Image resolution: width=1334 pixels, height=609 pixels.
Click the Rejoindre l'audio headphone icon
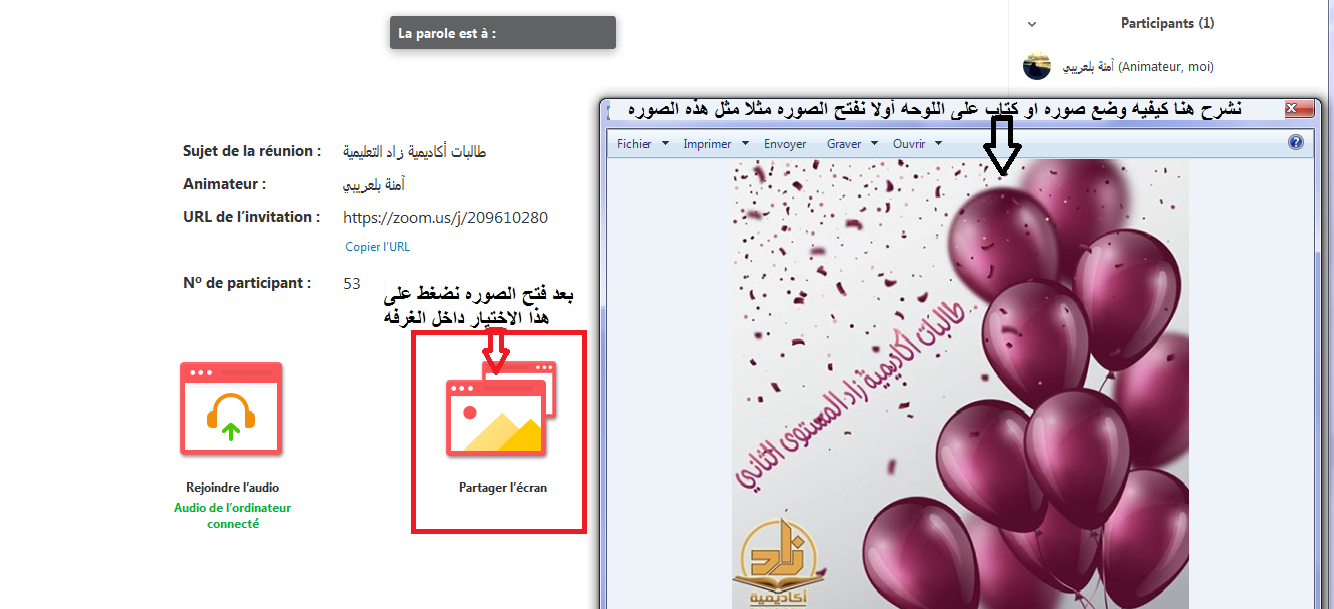(231, 409)
